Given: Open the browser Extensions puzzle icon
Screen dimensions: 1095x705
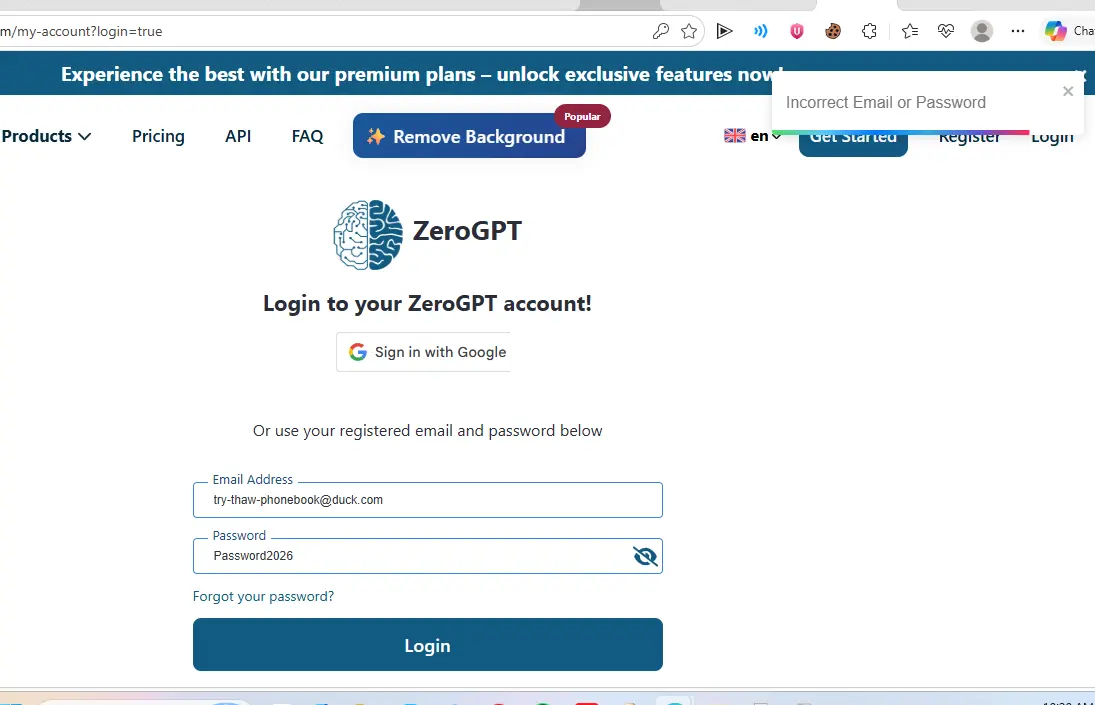Looking at the screenshot, I should 869,31.
